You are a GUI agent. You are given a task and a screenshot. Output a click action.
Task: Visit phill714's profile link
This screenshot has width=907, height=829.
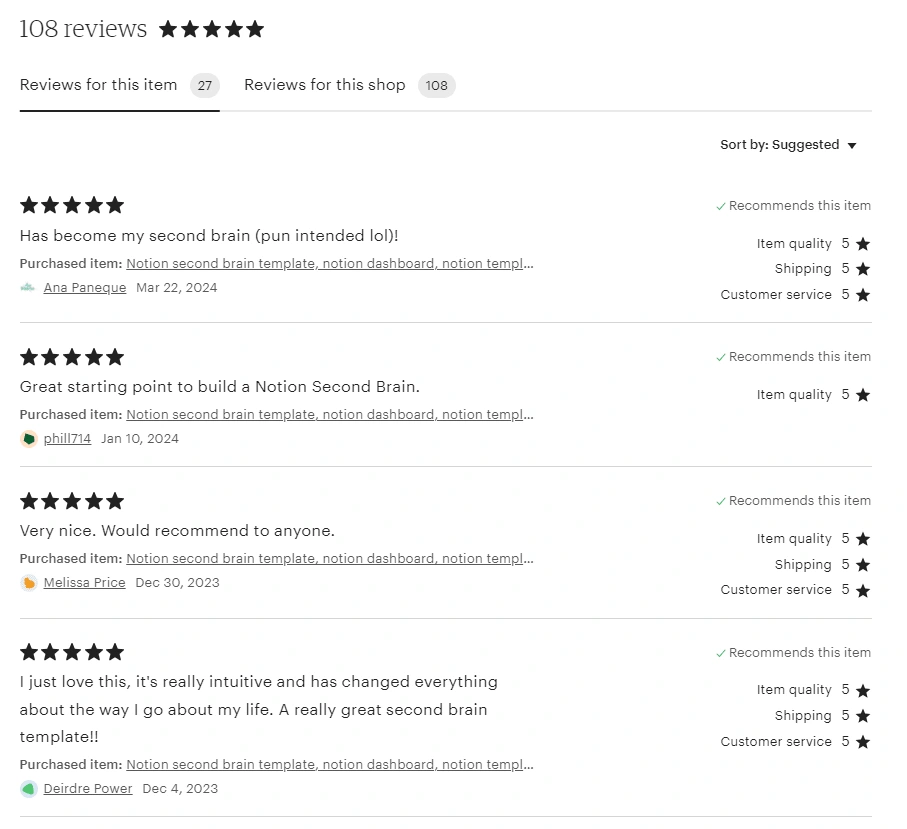pos(67,439)
